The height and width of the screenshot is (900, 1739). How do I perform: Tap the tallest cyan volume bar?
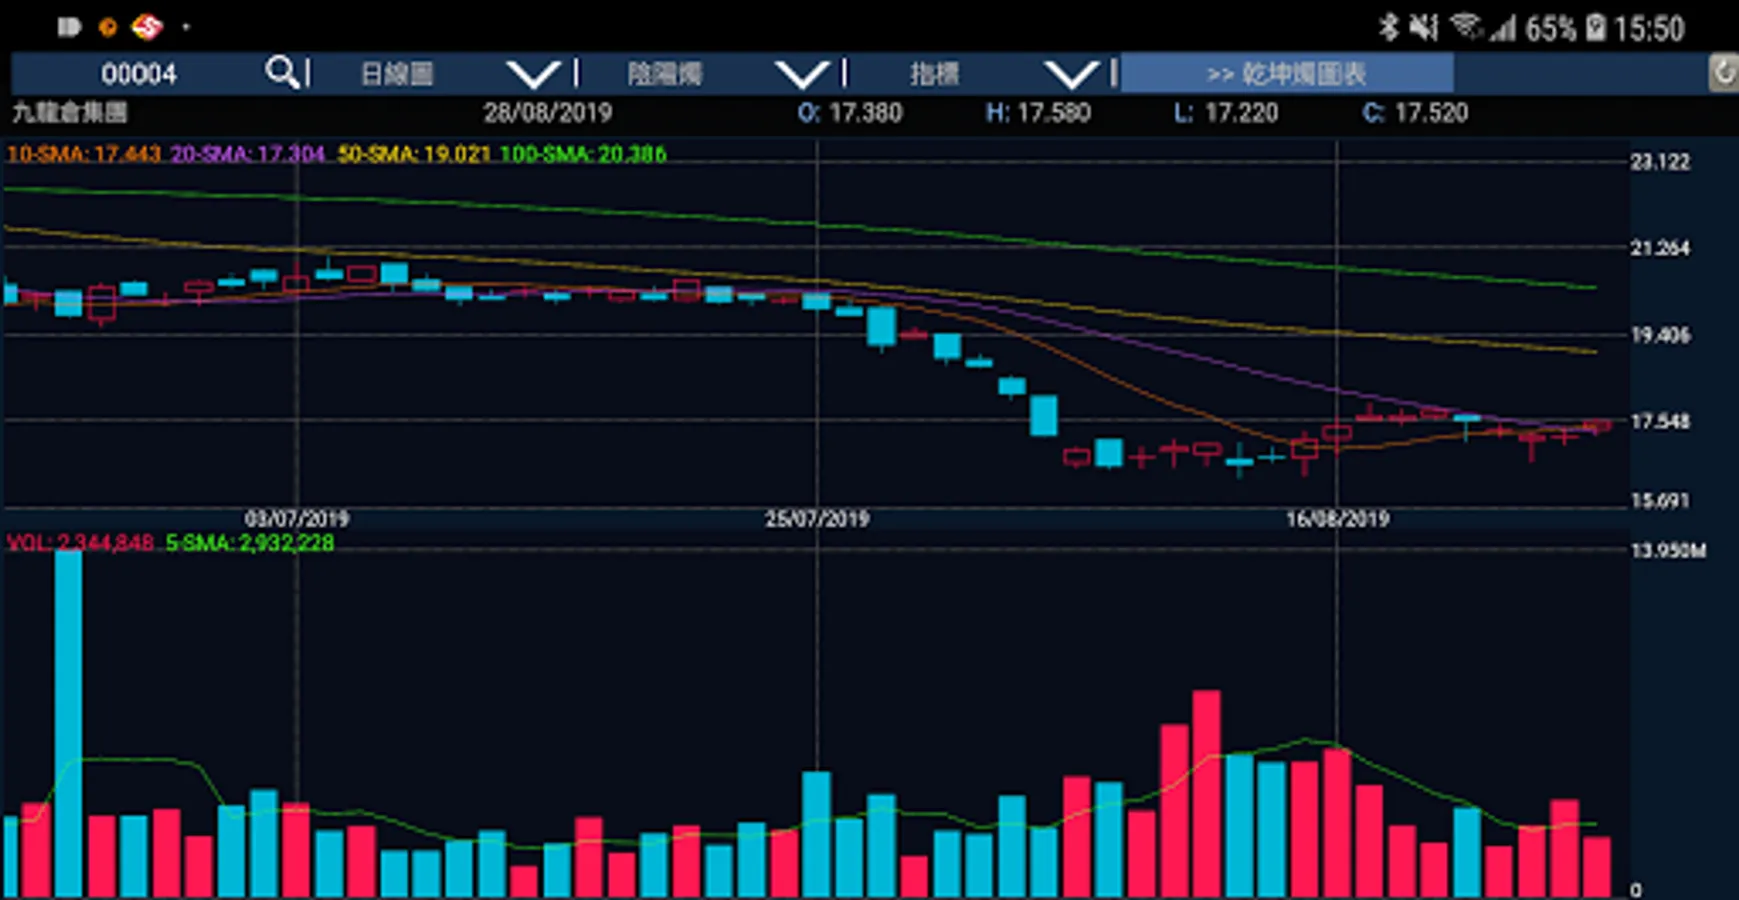point(68,722)
